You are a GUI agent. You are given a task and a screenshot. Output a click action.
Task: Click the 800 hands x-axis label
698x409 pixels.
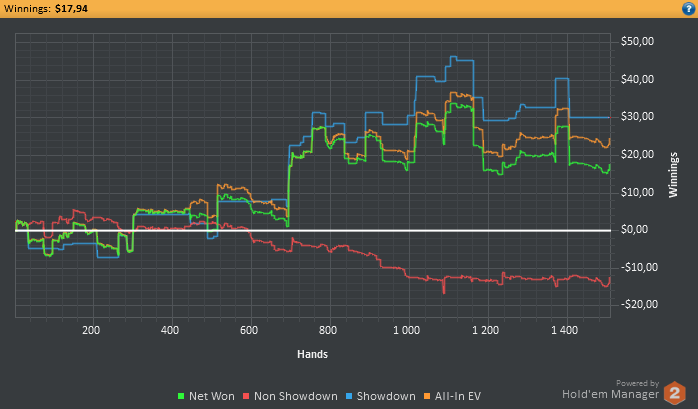pyautogui.click(x=328, y=330)
